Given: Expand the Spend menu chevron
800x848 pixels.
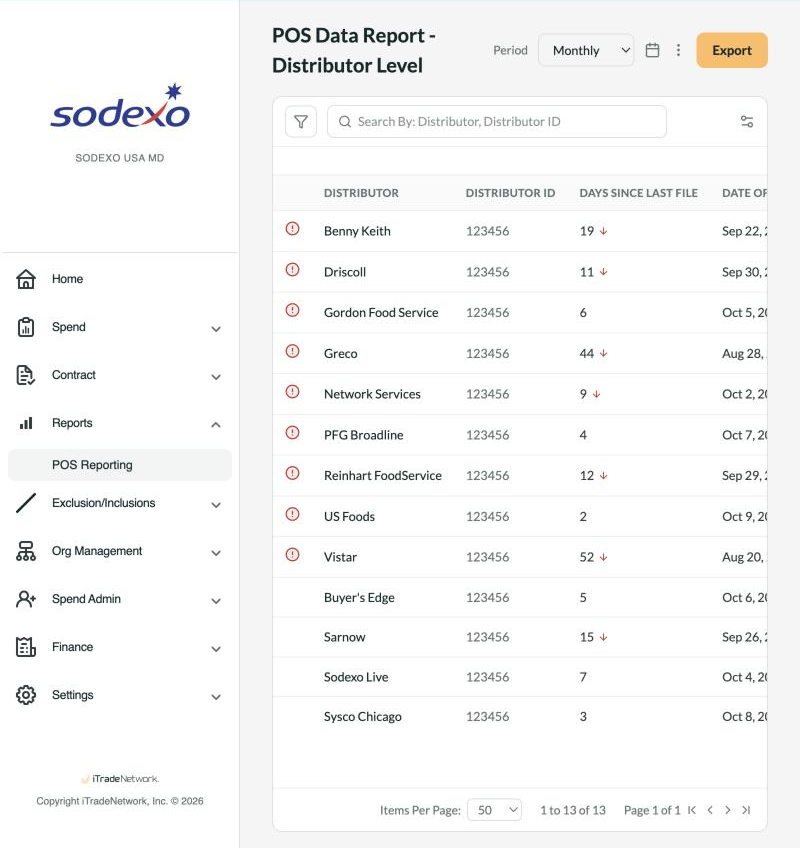Looking at the screenshot, I should coord(216,329).
